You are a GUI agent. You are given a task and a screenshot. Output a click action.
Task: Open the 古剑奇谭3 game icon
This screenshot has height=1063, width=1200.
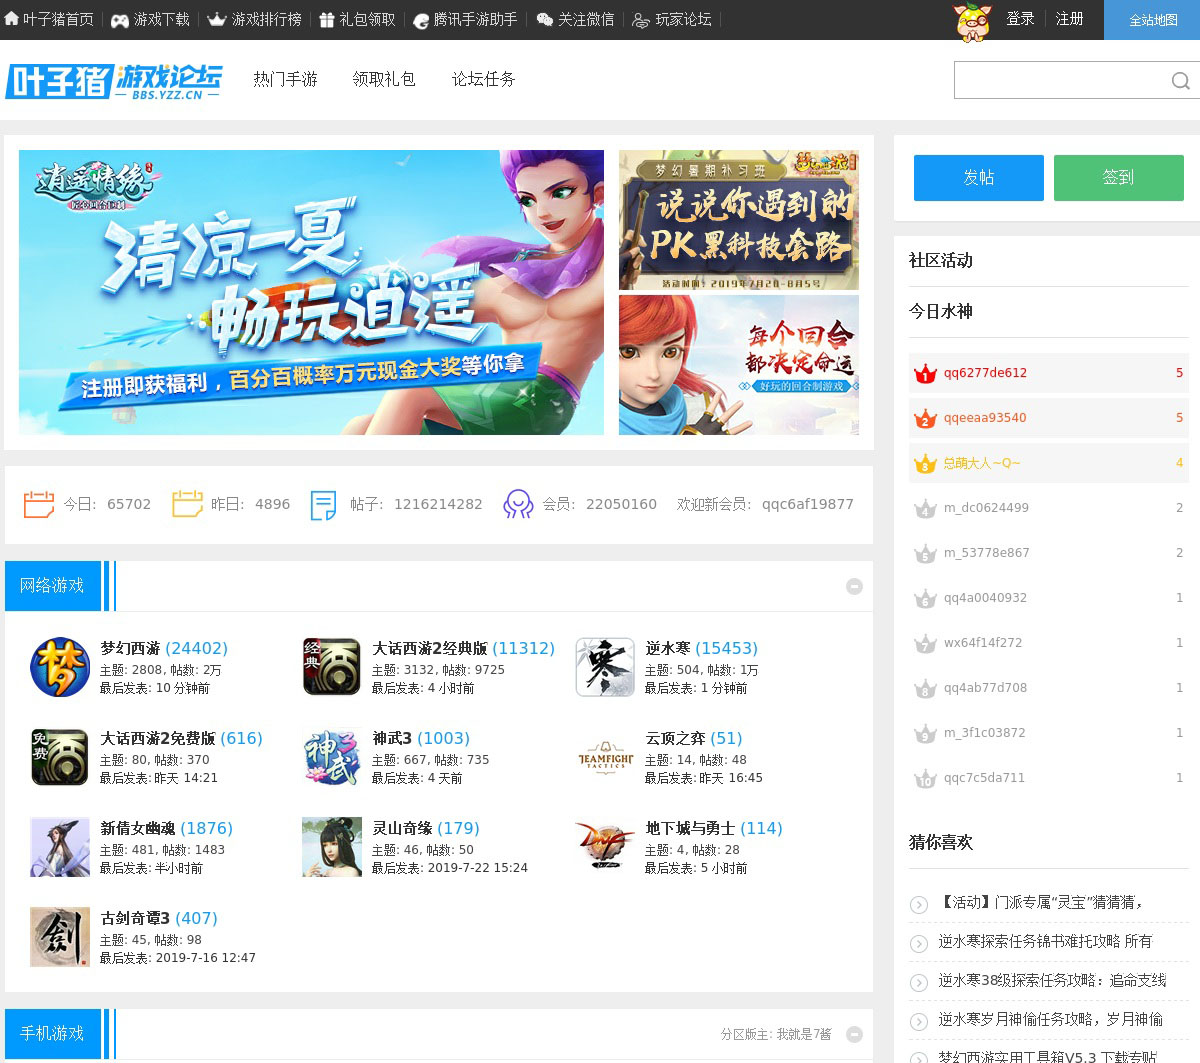[x=60, y=937]
